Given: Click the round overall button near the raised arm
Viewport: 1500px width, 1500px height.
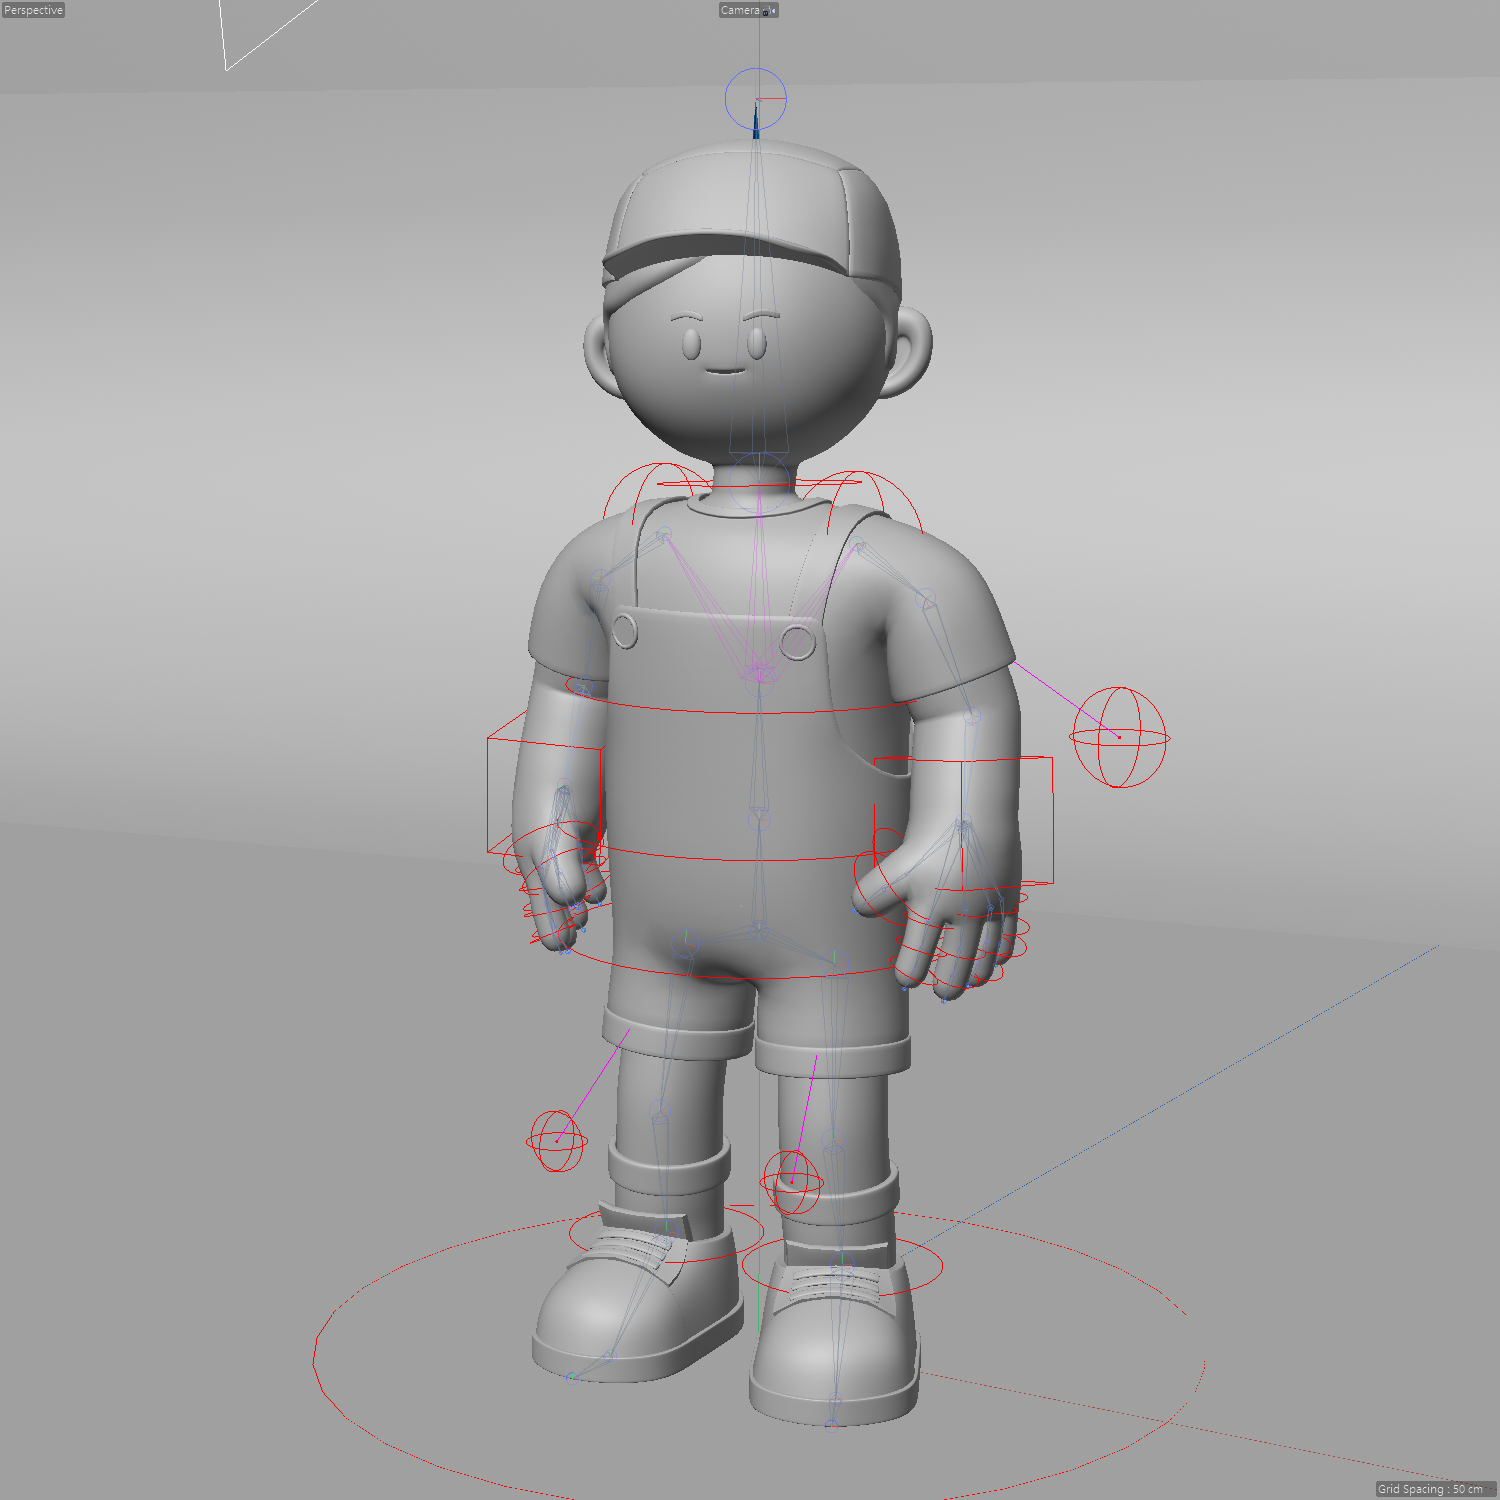Looking at the screenshot, I should pyautogui.click(x=797, y=641).
